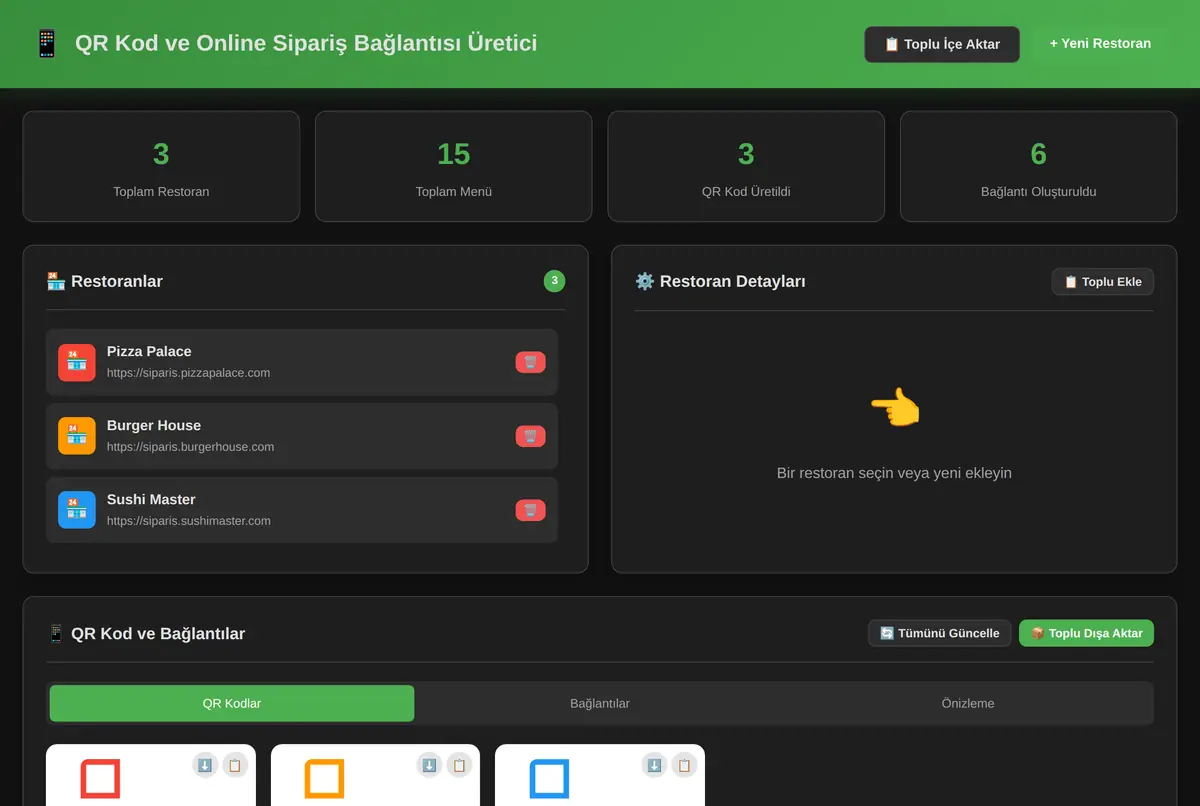
Task: Click the phone icon in header title
Action: [x=46, y=44]
